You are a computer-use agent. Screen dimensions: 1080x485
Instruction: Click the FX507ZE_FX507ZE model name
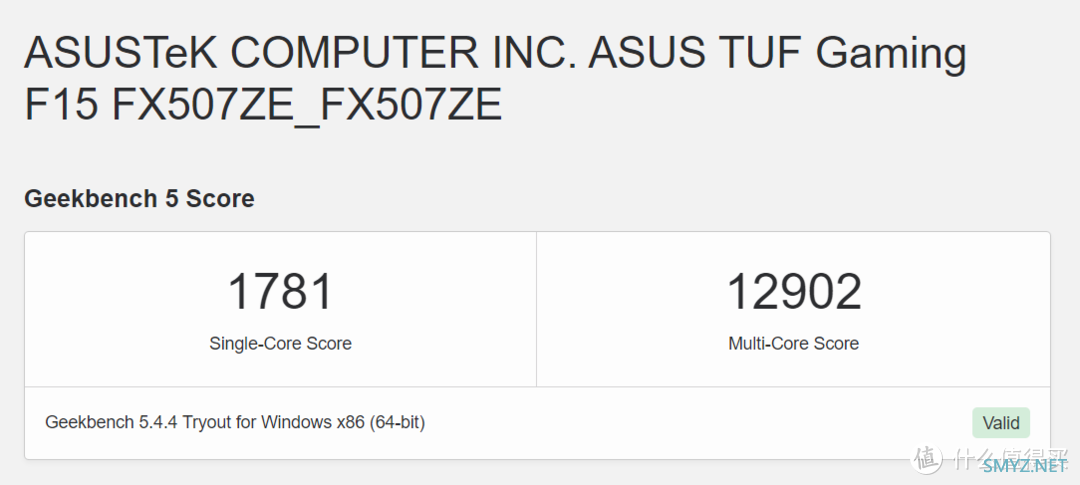point(306,106)
